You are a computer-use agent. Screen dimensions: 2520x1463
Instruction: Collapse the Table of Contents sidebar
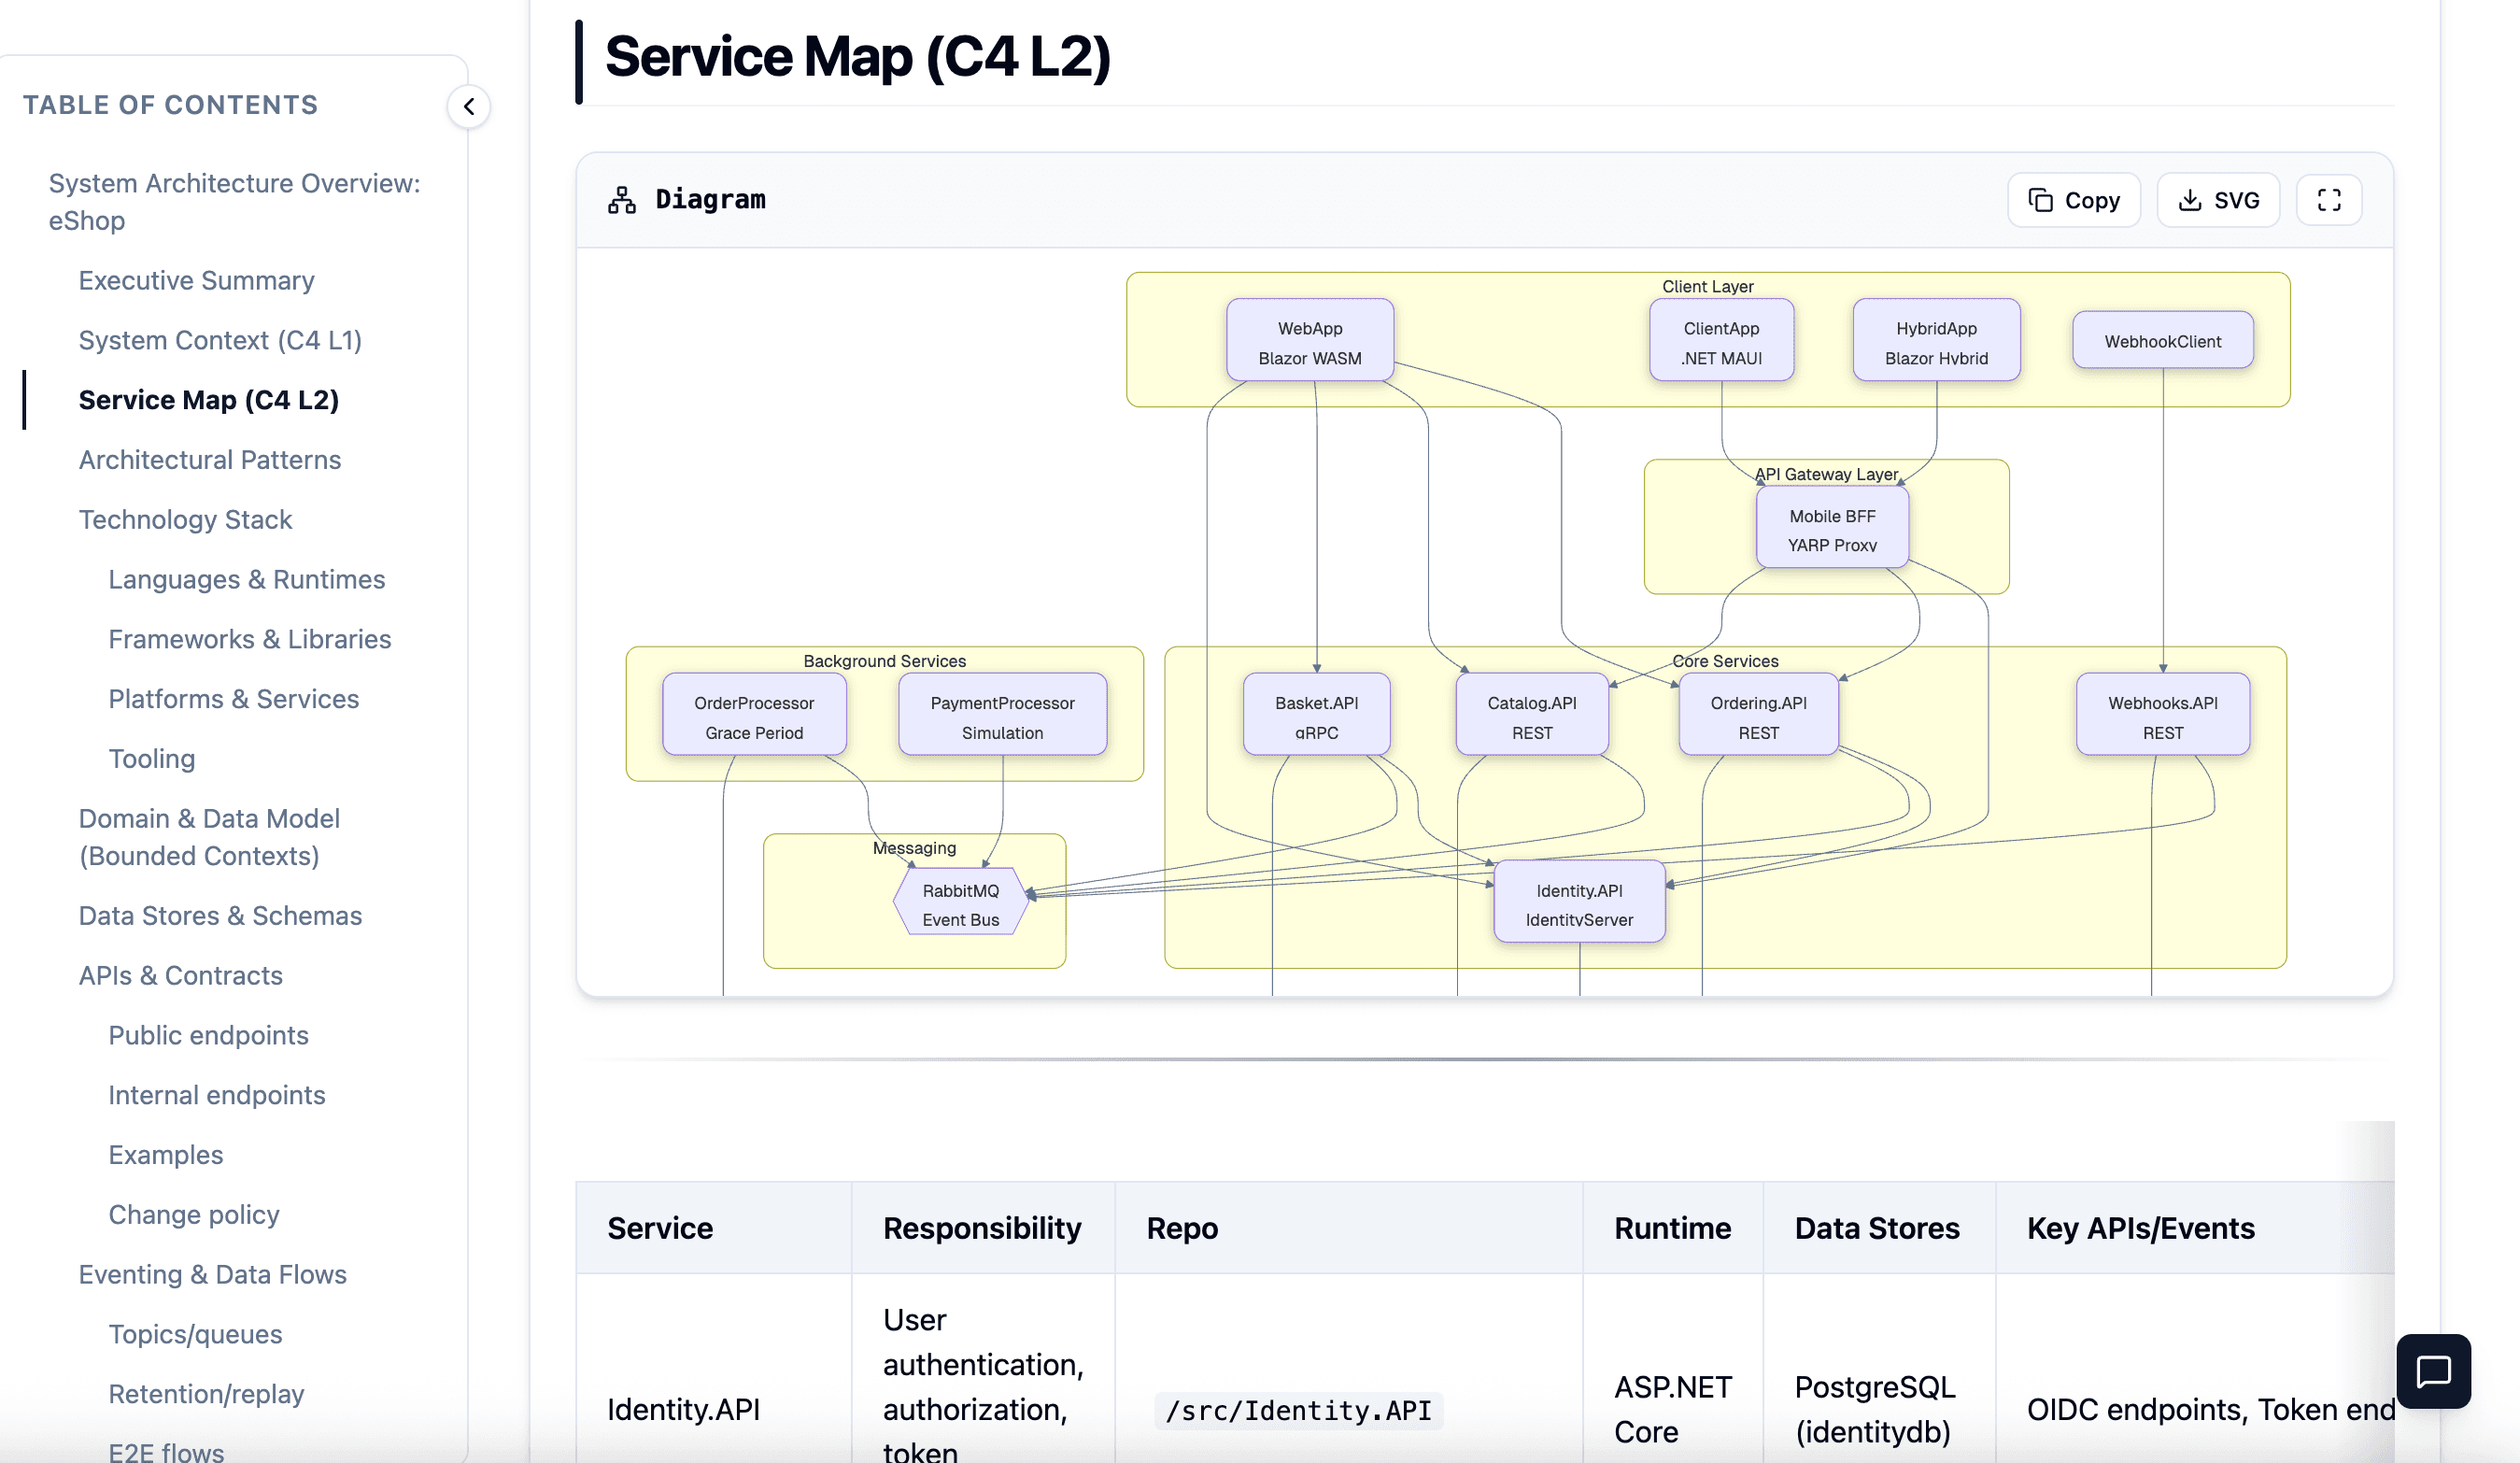tap(469, 107)
